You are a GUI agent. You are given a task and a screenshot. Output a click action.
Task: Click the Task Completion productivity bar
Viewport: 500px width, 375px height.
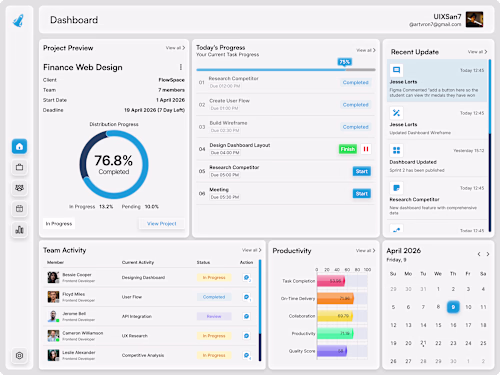(331, 281)
